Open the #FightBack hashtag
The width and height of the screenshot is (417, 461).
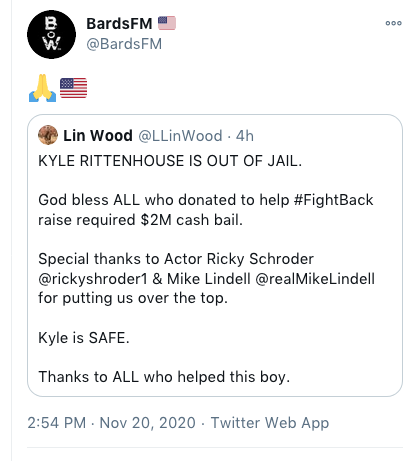(x=333, y=200)
